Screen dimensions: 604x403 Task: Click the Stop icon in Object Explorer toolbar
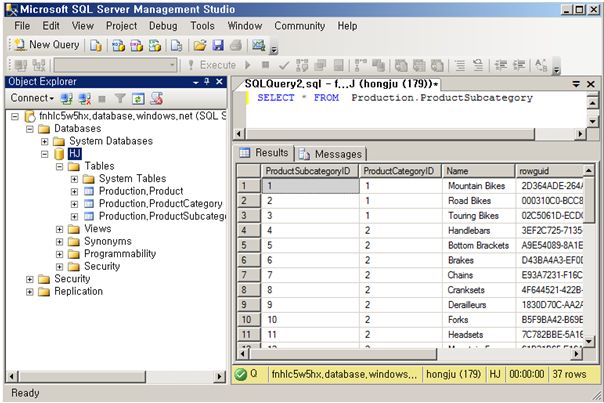[x=102, y=99]
